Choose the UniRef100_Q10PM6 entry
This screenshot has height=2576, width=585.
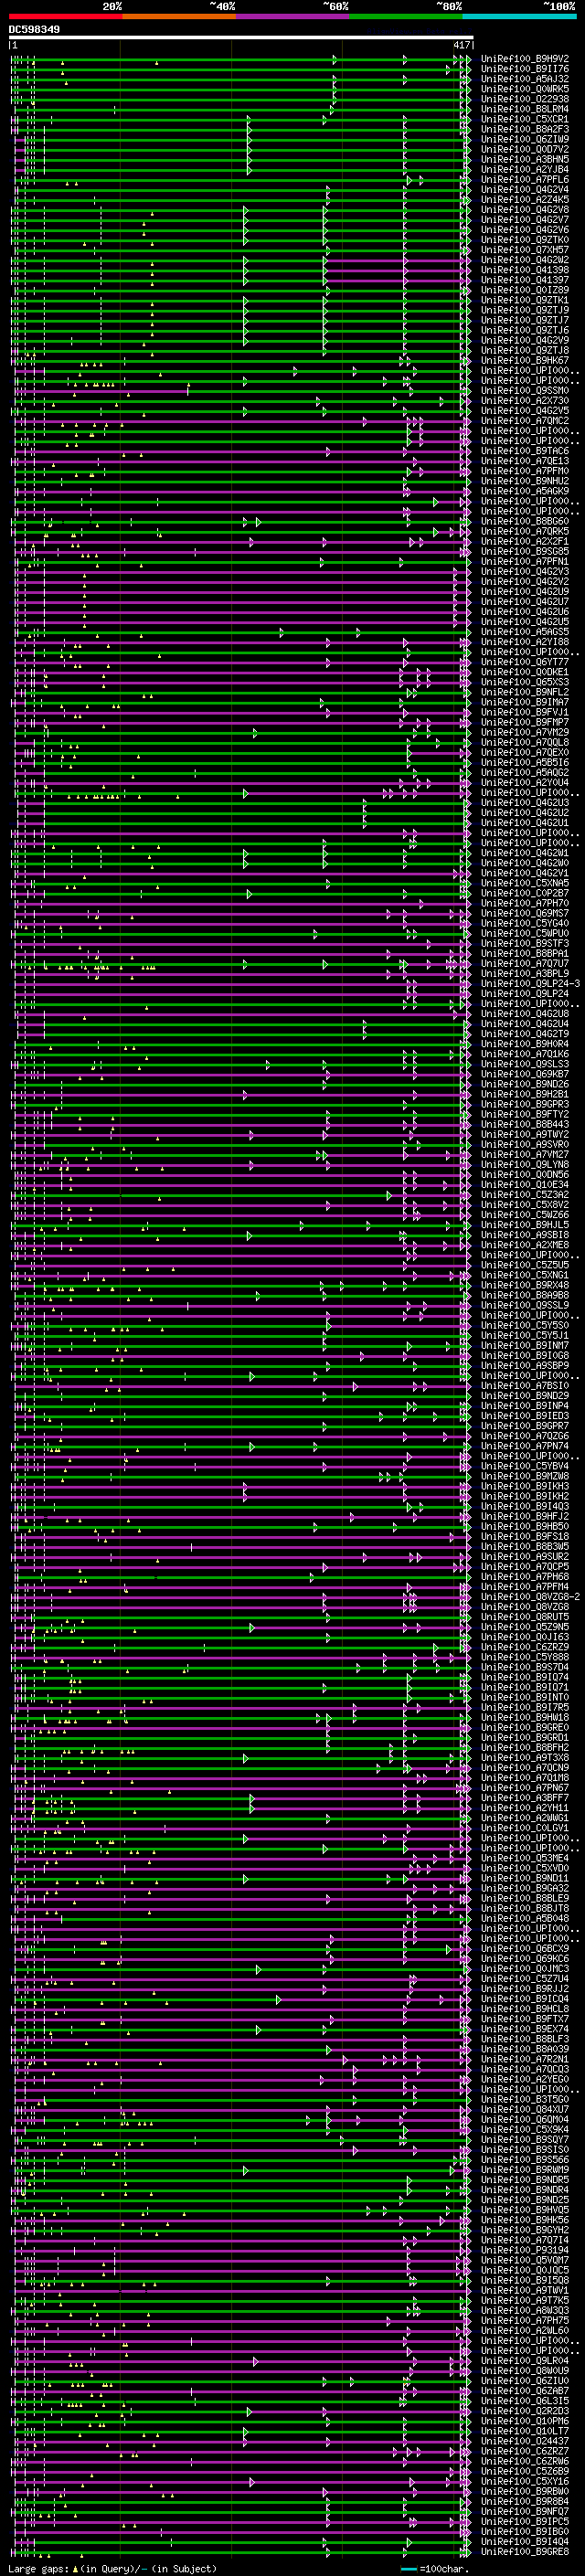[x=525, y=2420]
